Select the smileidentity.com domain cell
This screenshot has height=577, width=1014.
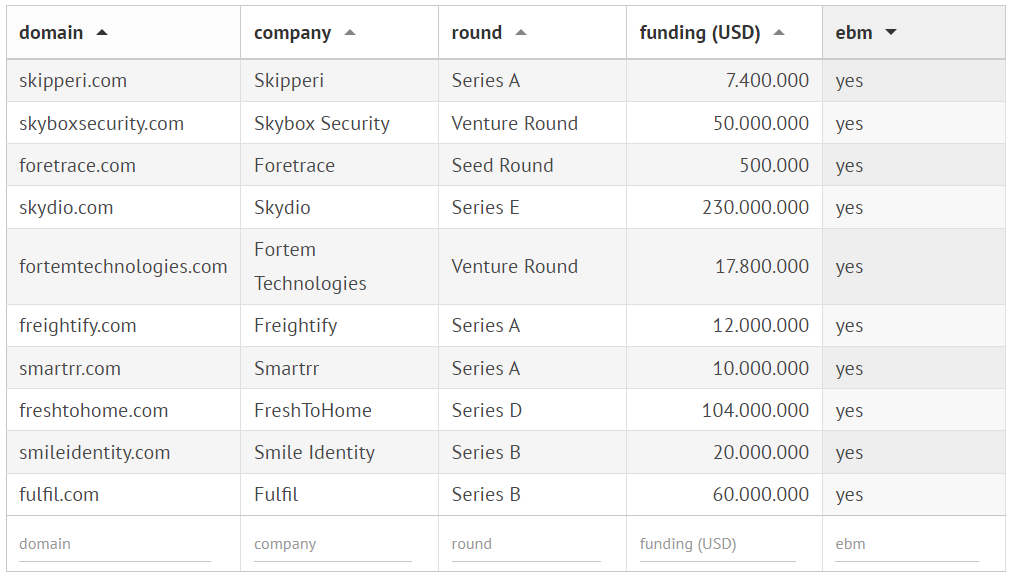[95, 453]
